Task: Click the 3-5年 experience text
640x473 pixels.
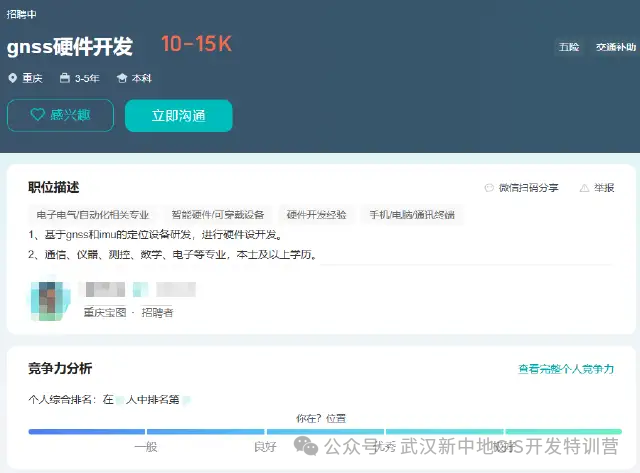Action: [x=87, y=78]
